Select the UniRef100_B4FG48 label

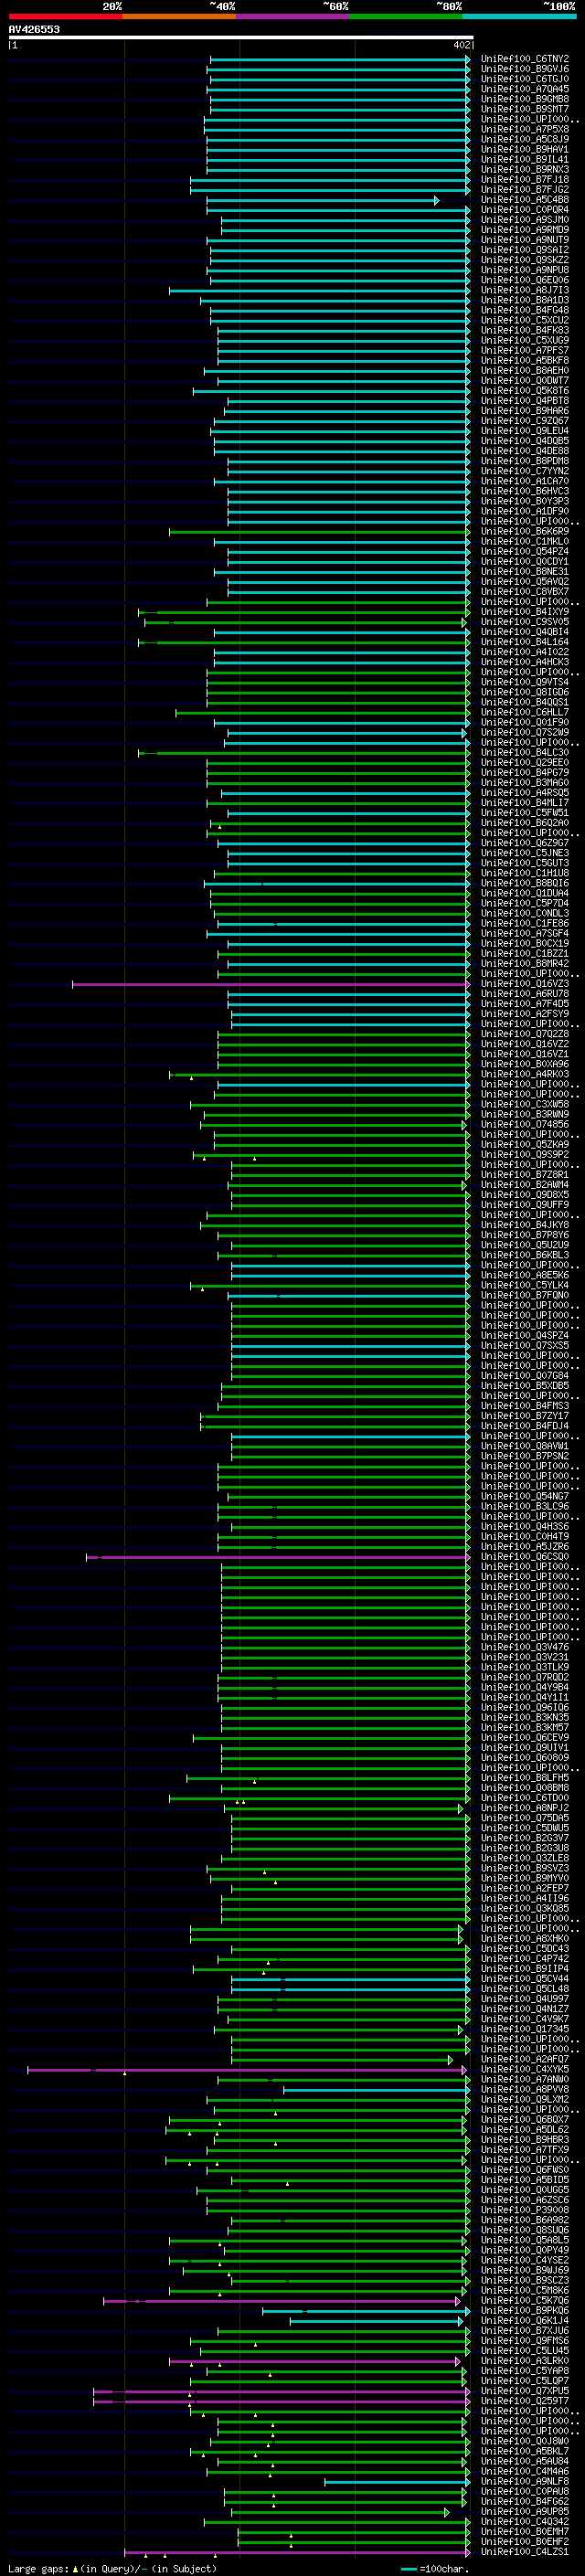click(x=525, y=310)
